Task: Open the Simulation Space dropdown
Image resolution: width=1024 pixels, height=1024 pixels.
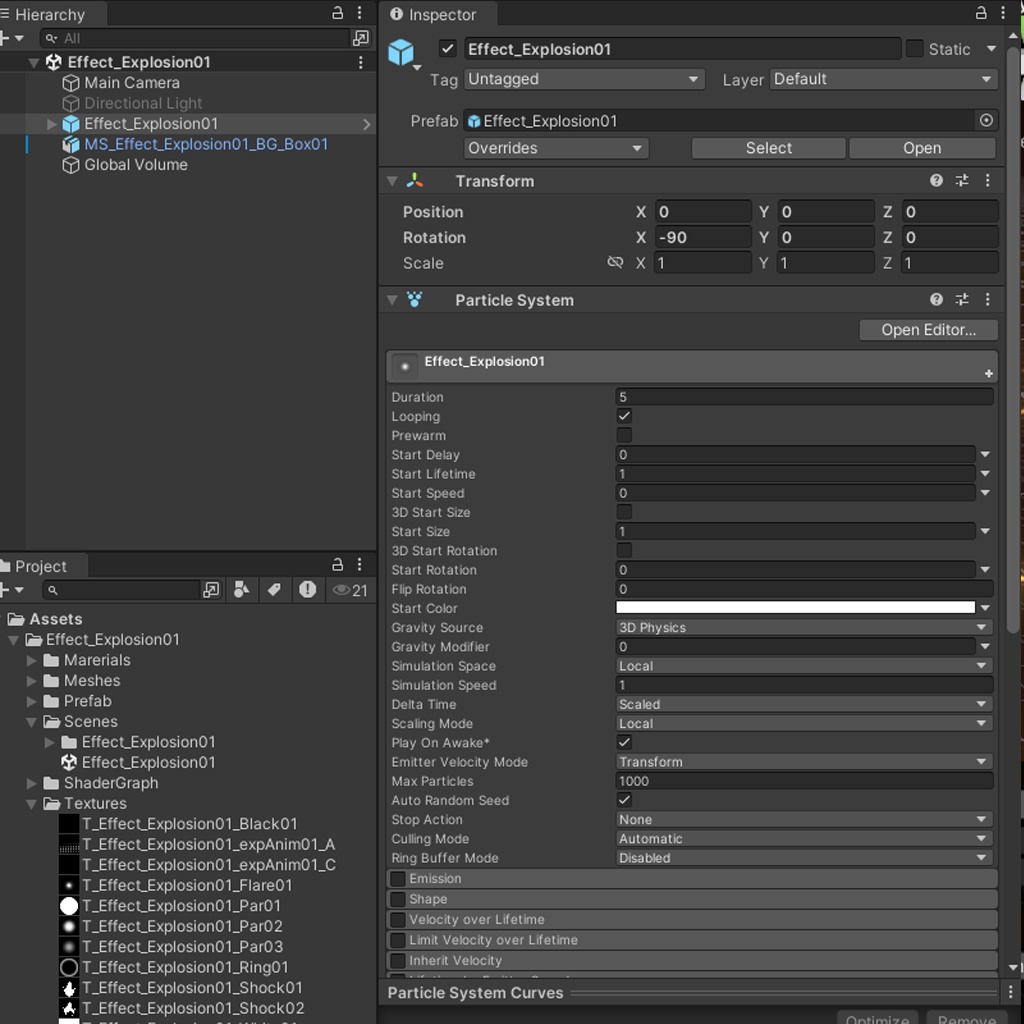Action: coord(802,666)
